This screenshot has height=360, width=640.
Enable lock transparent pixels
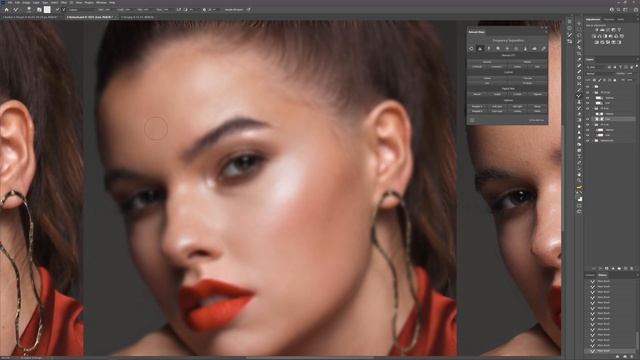pos(594,80)
